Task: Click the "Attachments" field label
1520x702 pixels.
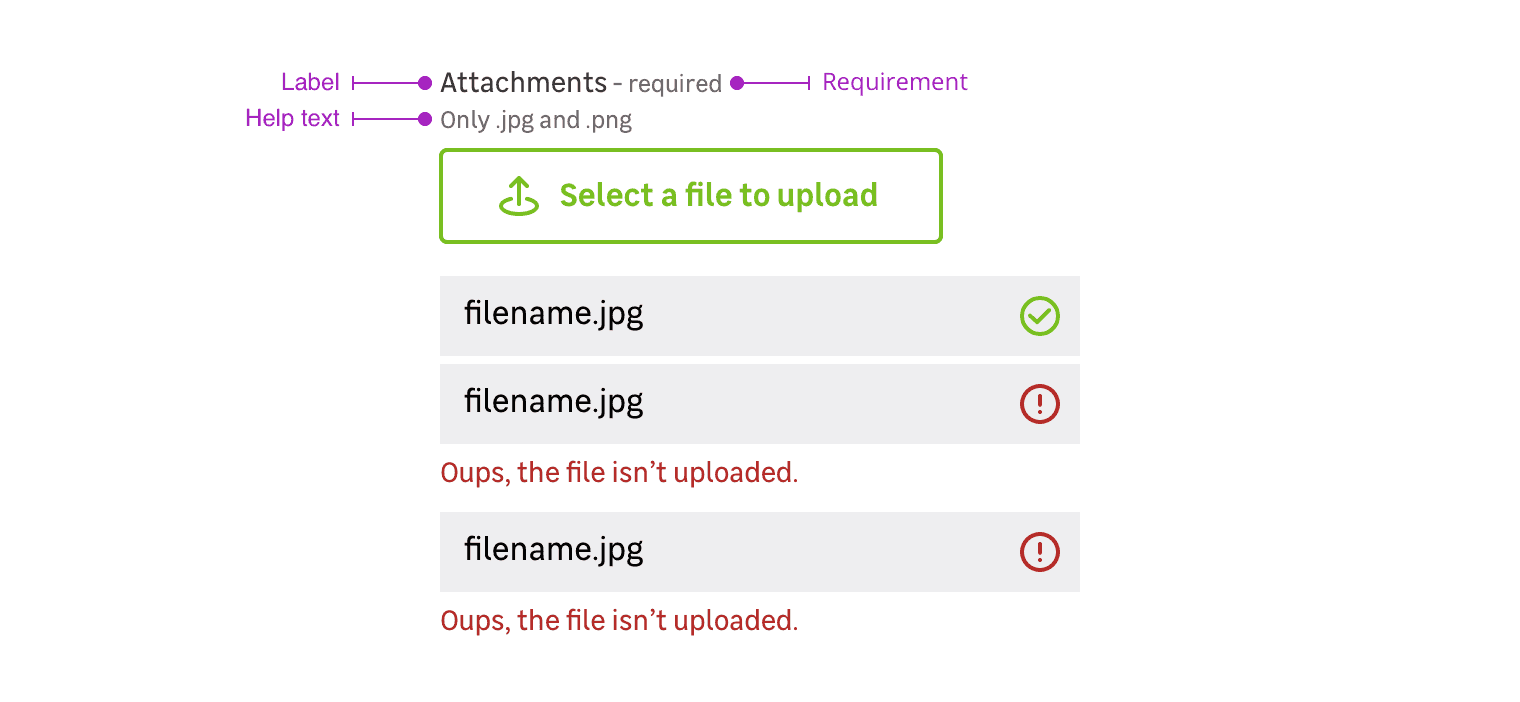Action: coord(523,82)
